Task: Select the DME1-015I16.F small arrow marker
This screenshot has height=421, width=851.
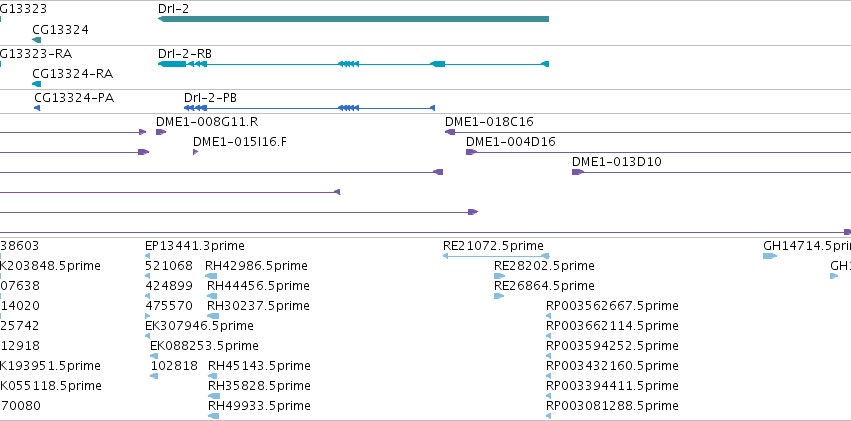Action: [195, 152]
